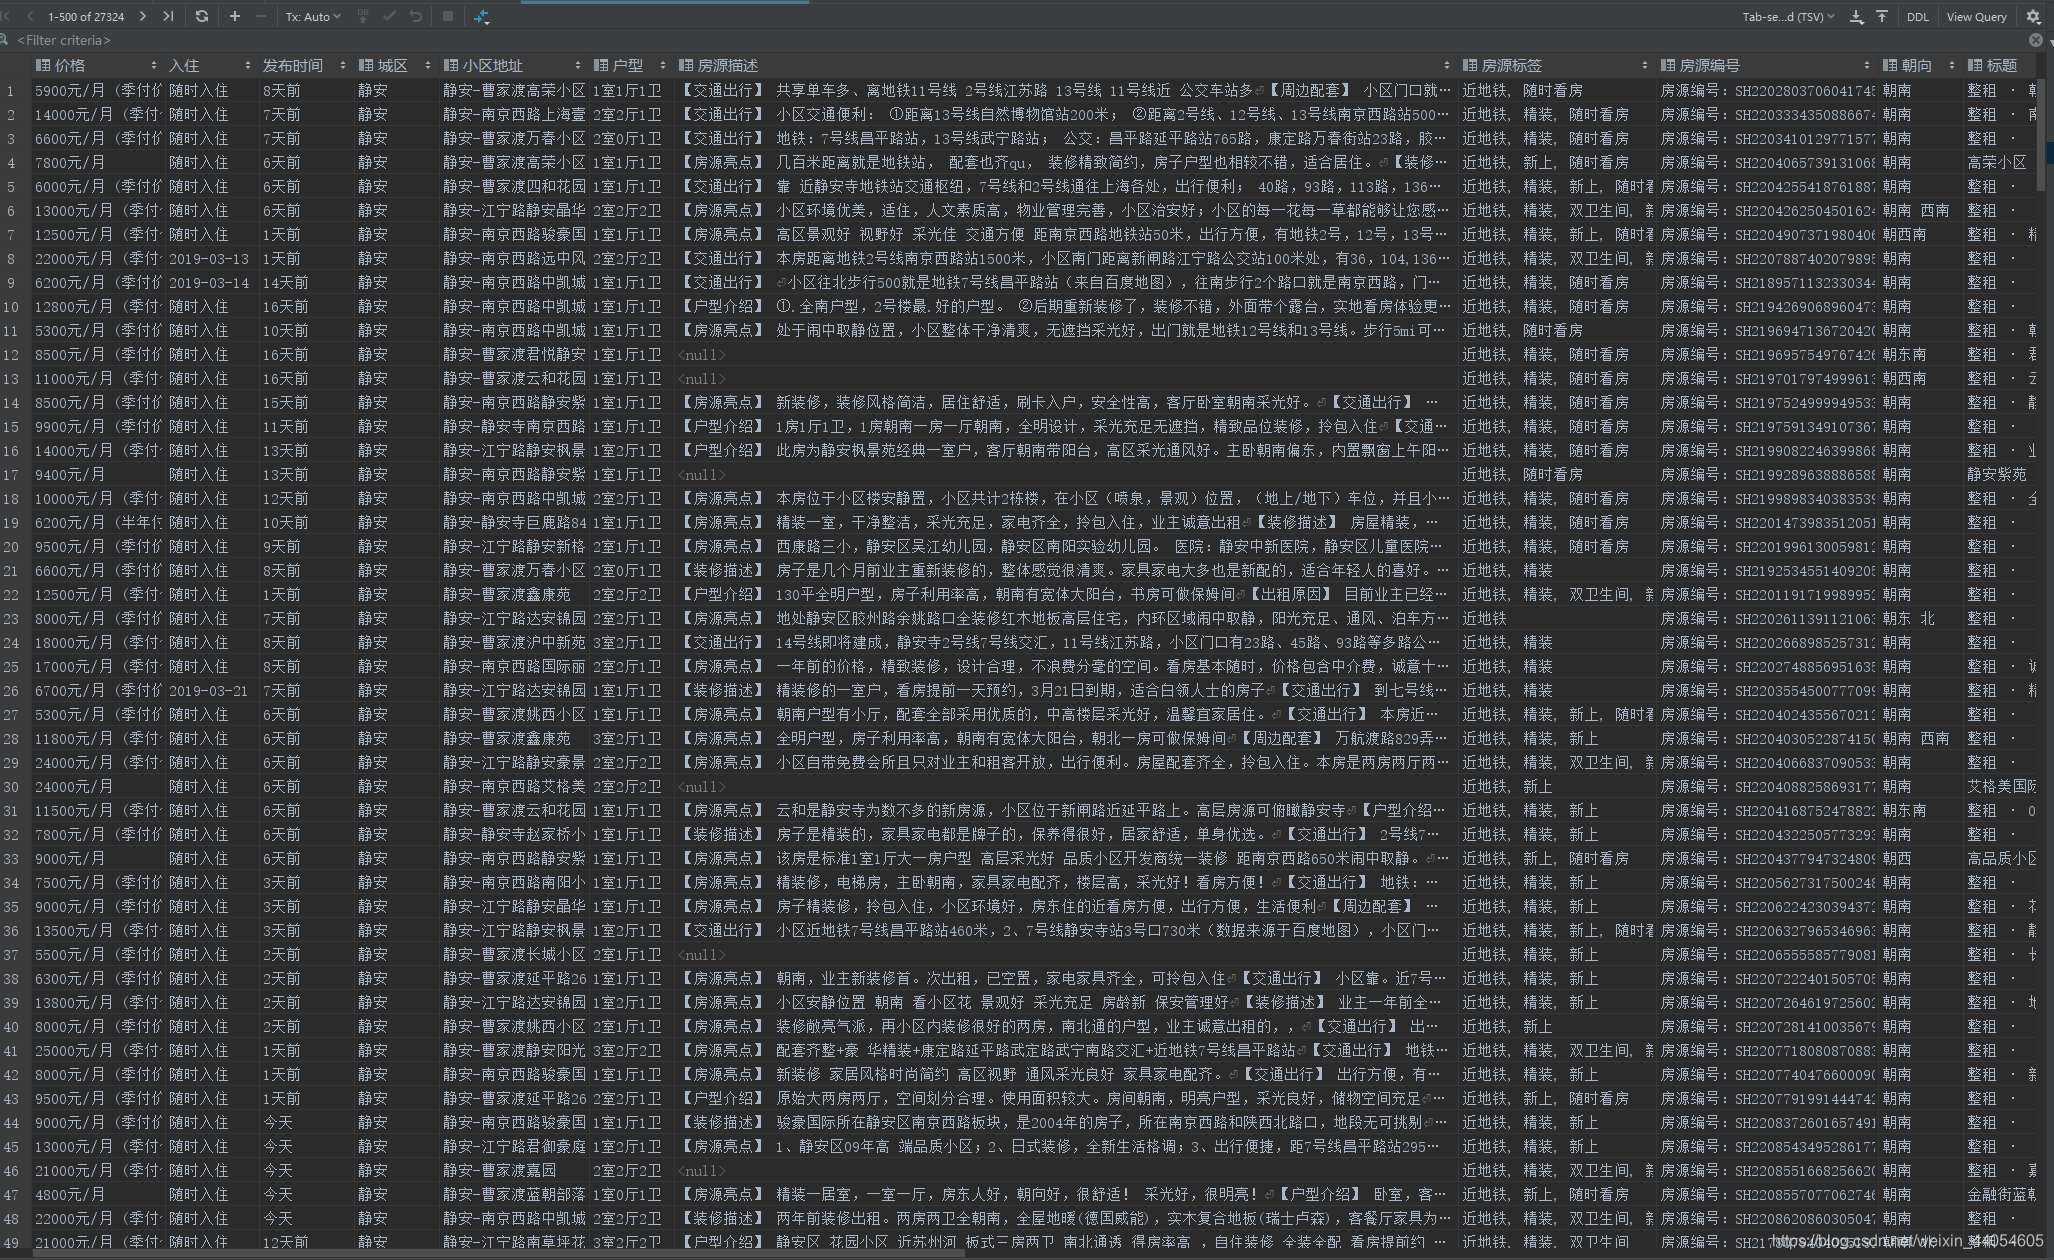Click the null description cell in row 12
Viewport: 2054px width, 1260px height.
[x=1065, y=354]
